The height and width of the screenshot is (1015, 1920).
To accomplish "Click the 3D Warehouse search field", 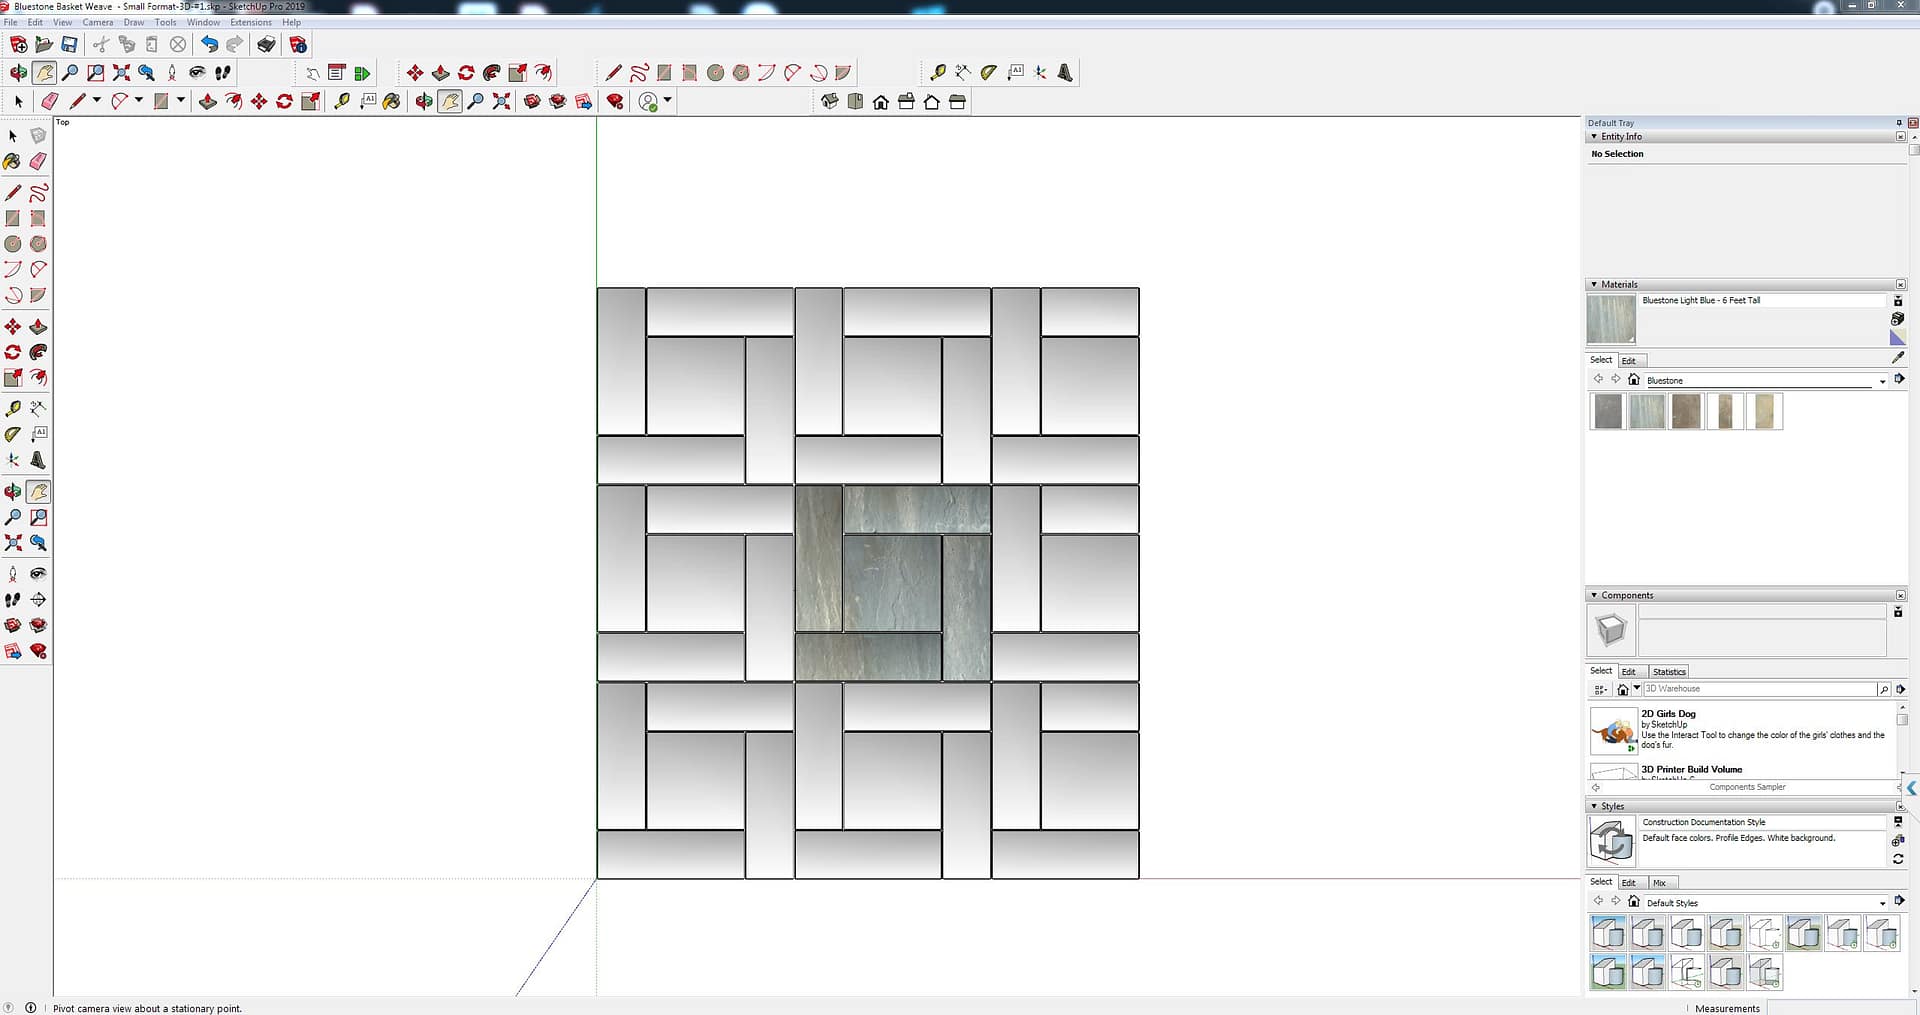I will [x=1758, y=689].
